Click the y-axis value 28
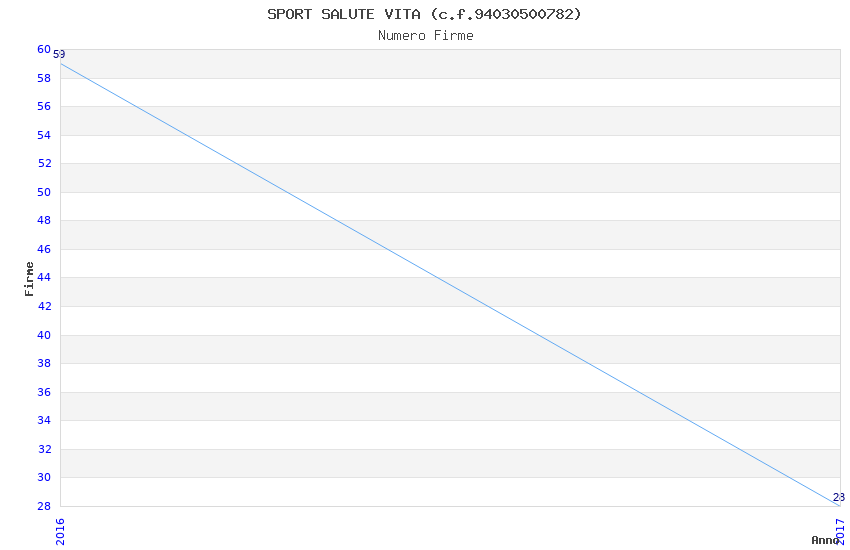The width and height of the screenshot is (850, 550). click(x=44, y=506)
